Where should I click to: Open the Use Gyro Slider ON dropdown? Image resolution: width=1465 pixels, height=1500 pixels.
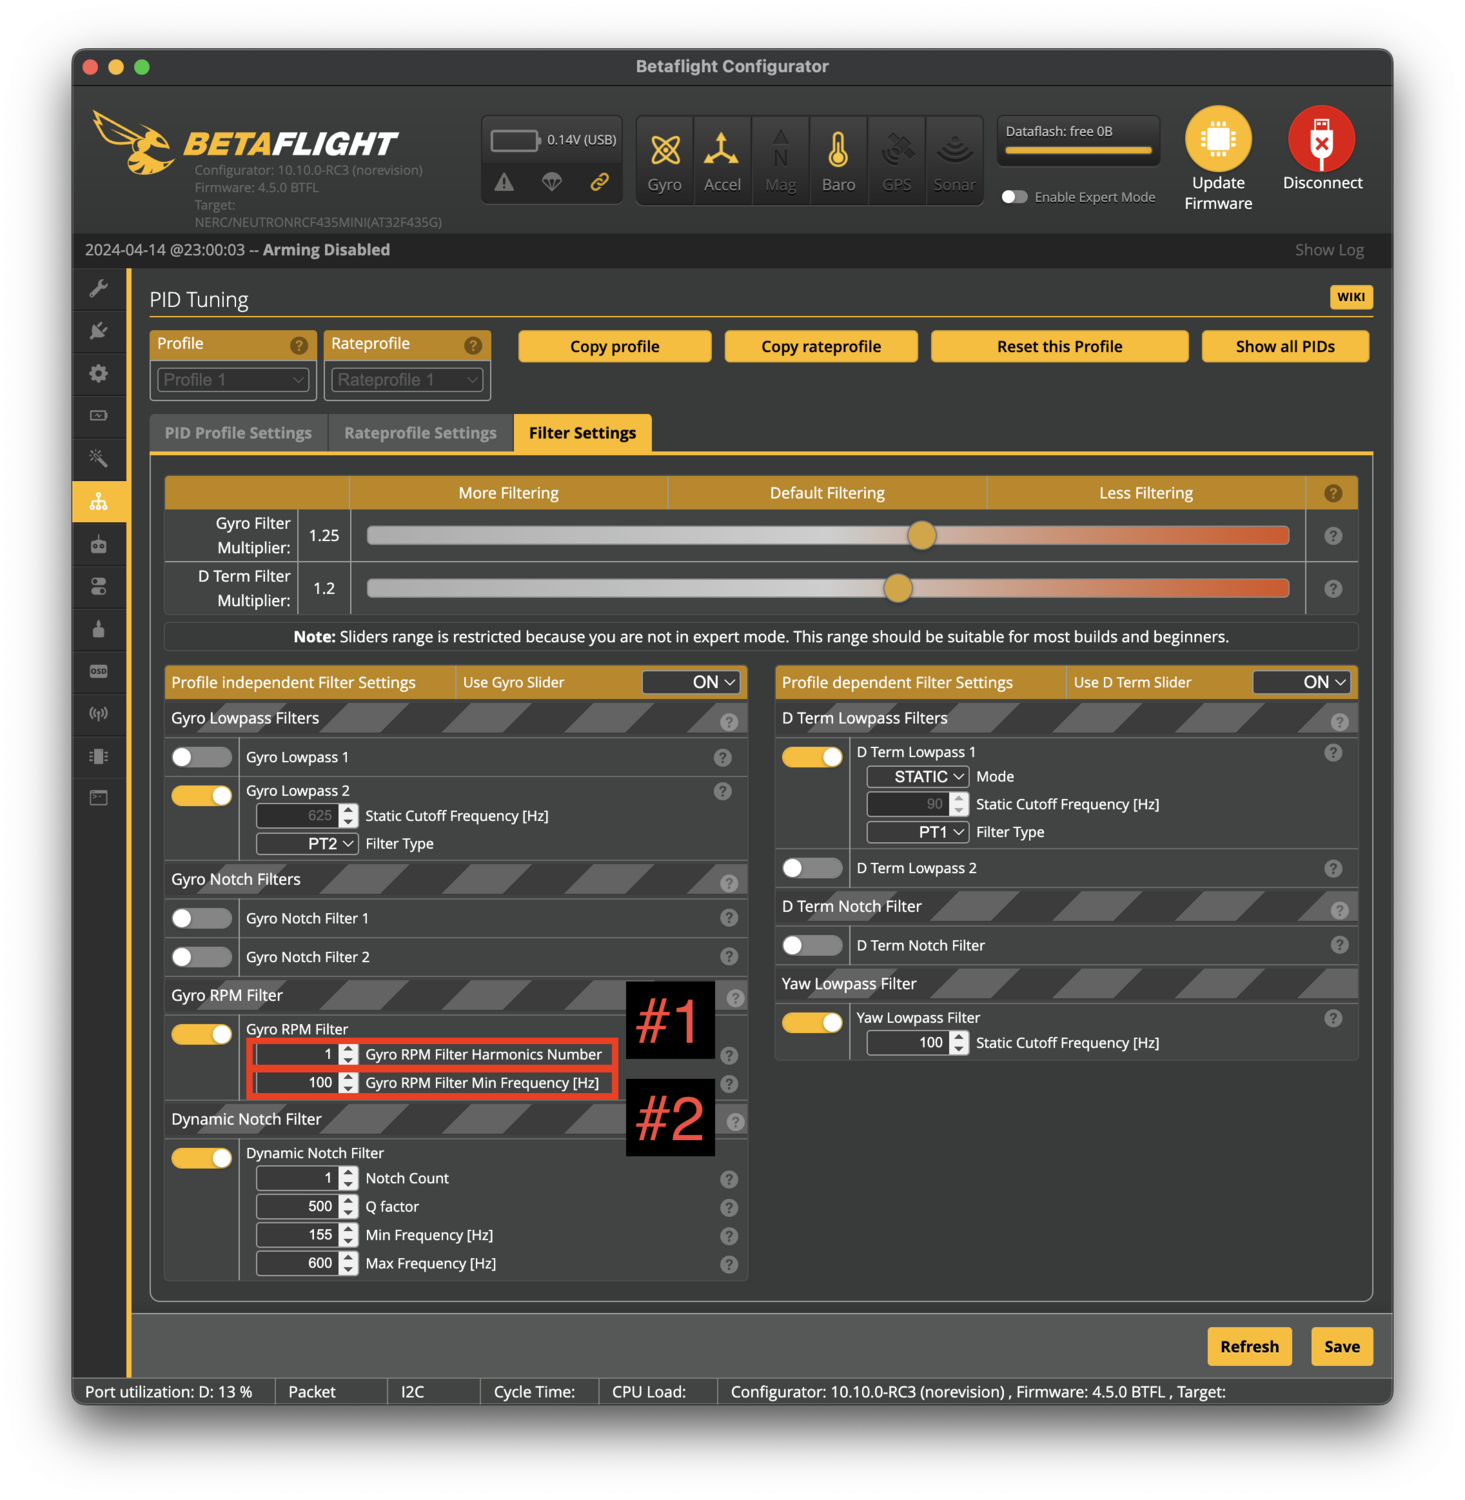coord(691,682)
